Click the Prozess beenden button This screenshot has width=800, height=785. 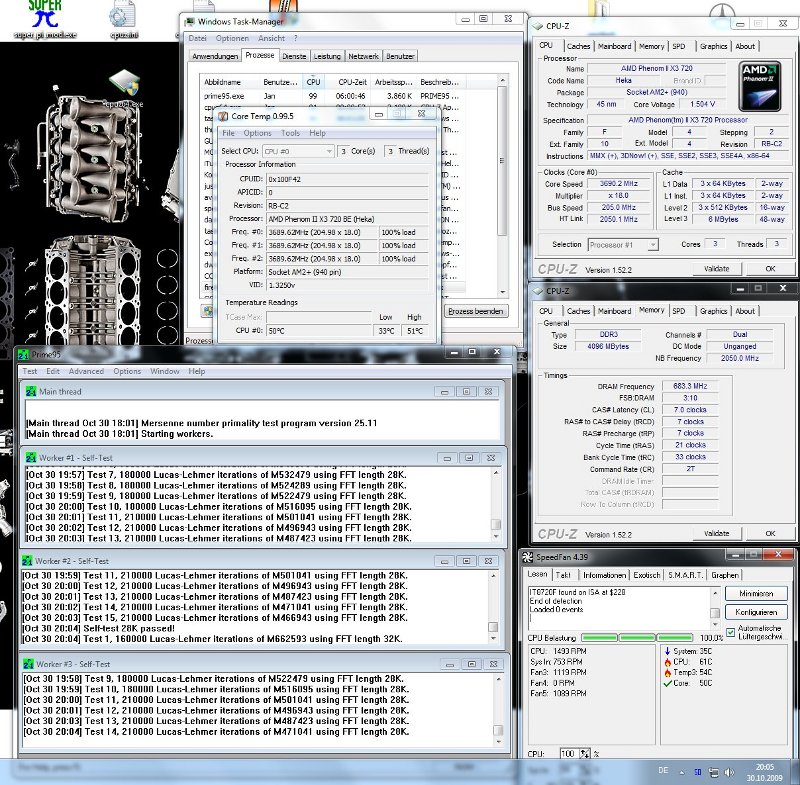476,311
